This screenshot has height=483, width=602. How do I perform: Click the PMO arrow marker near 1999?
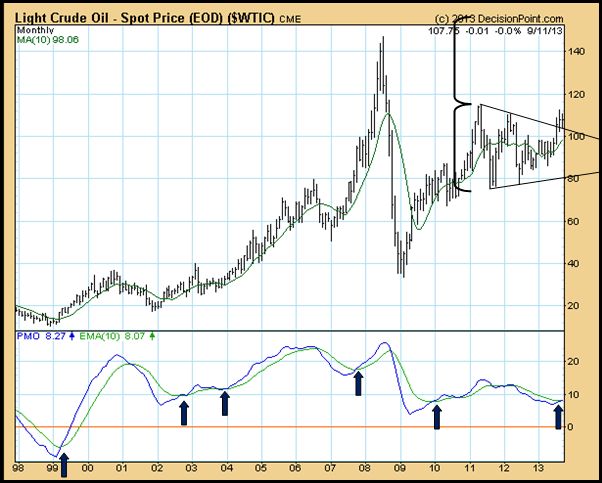[x=65, y=462]
